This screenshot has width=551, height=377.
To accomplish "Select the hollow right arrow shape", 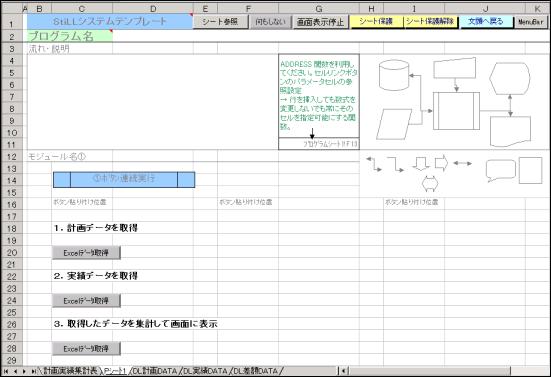I will [441, 163].
